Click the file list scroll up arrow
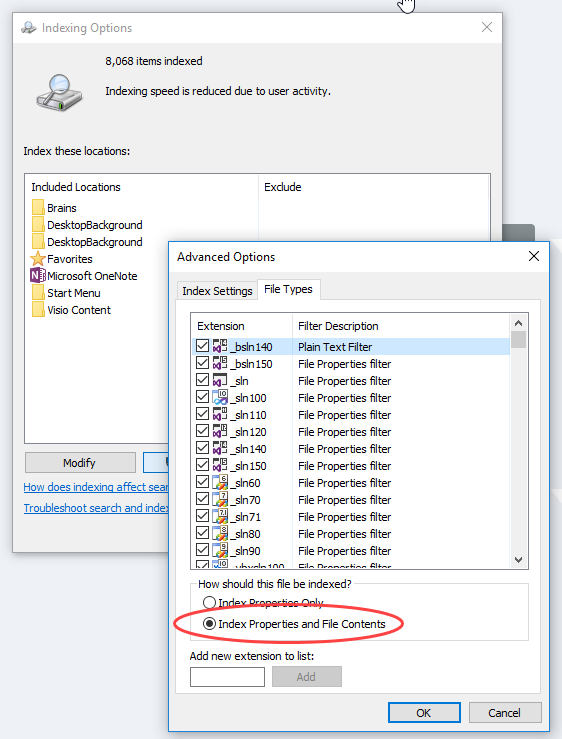Image resolution: width=562 pixels, height=739 pixels. (519, 323)
